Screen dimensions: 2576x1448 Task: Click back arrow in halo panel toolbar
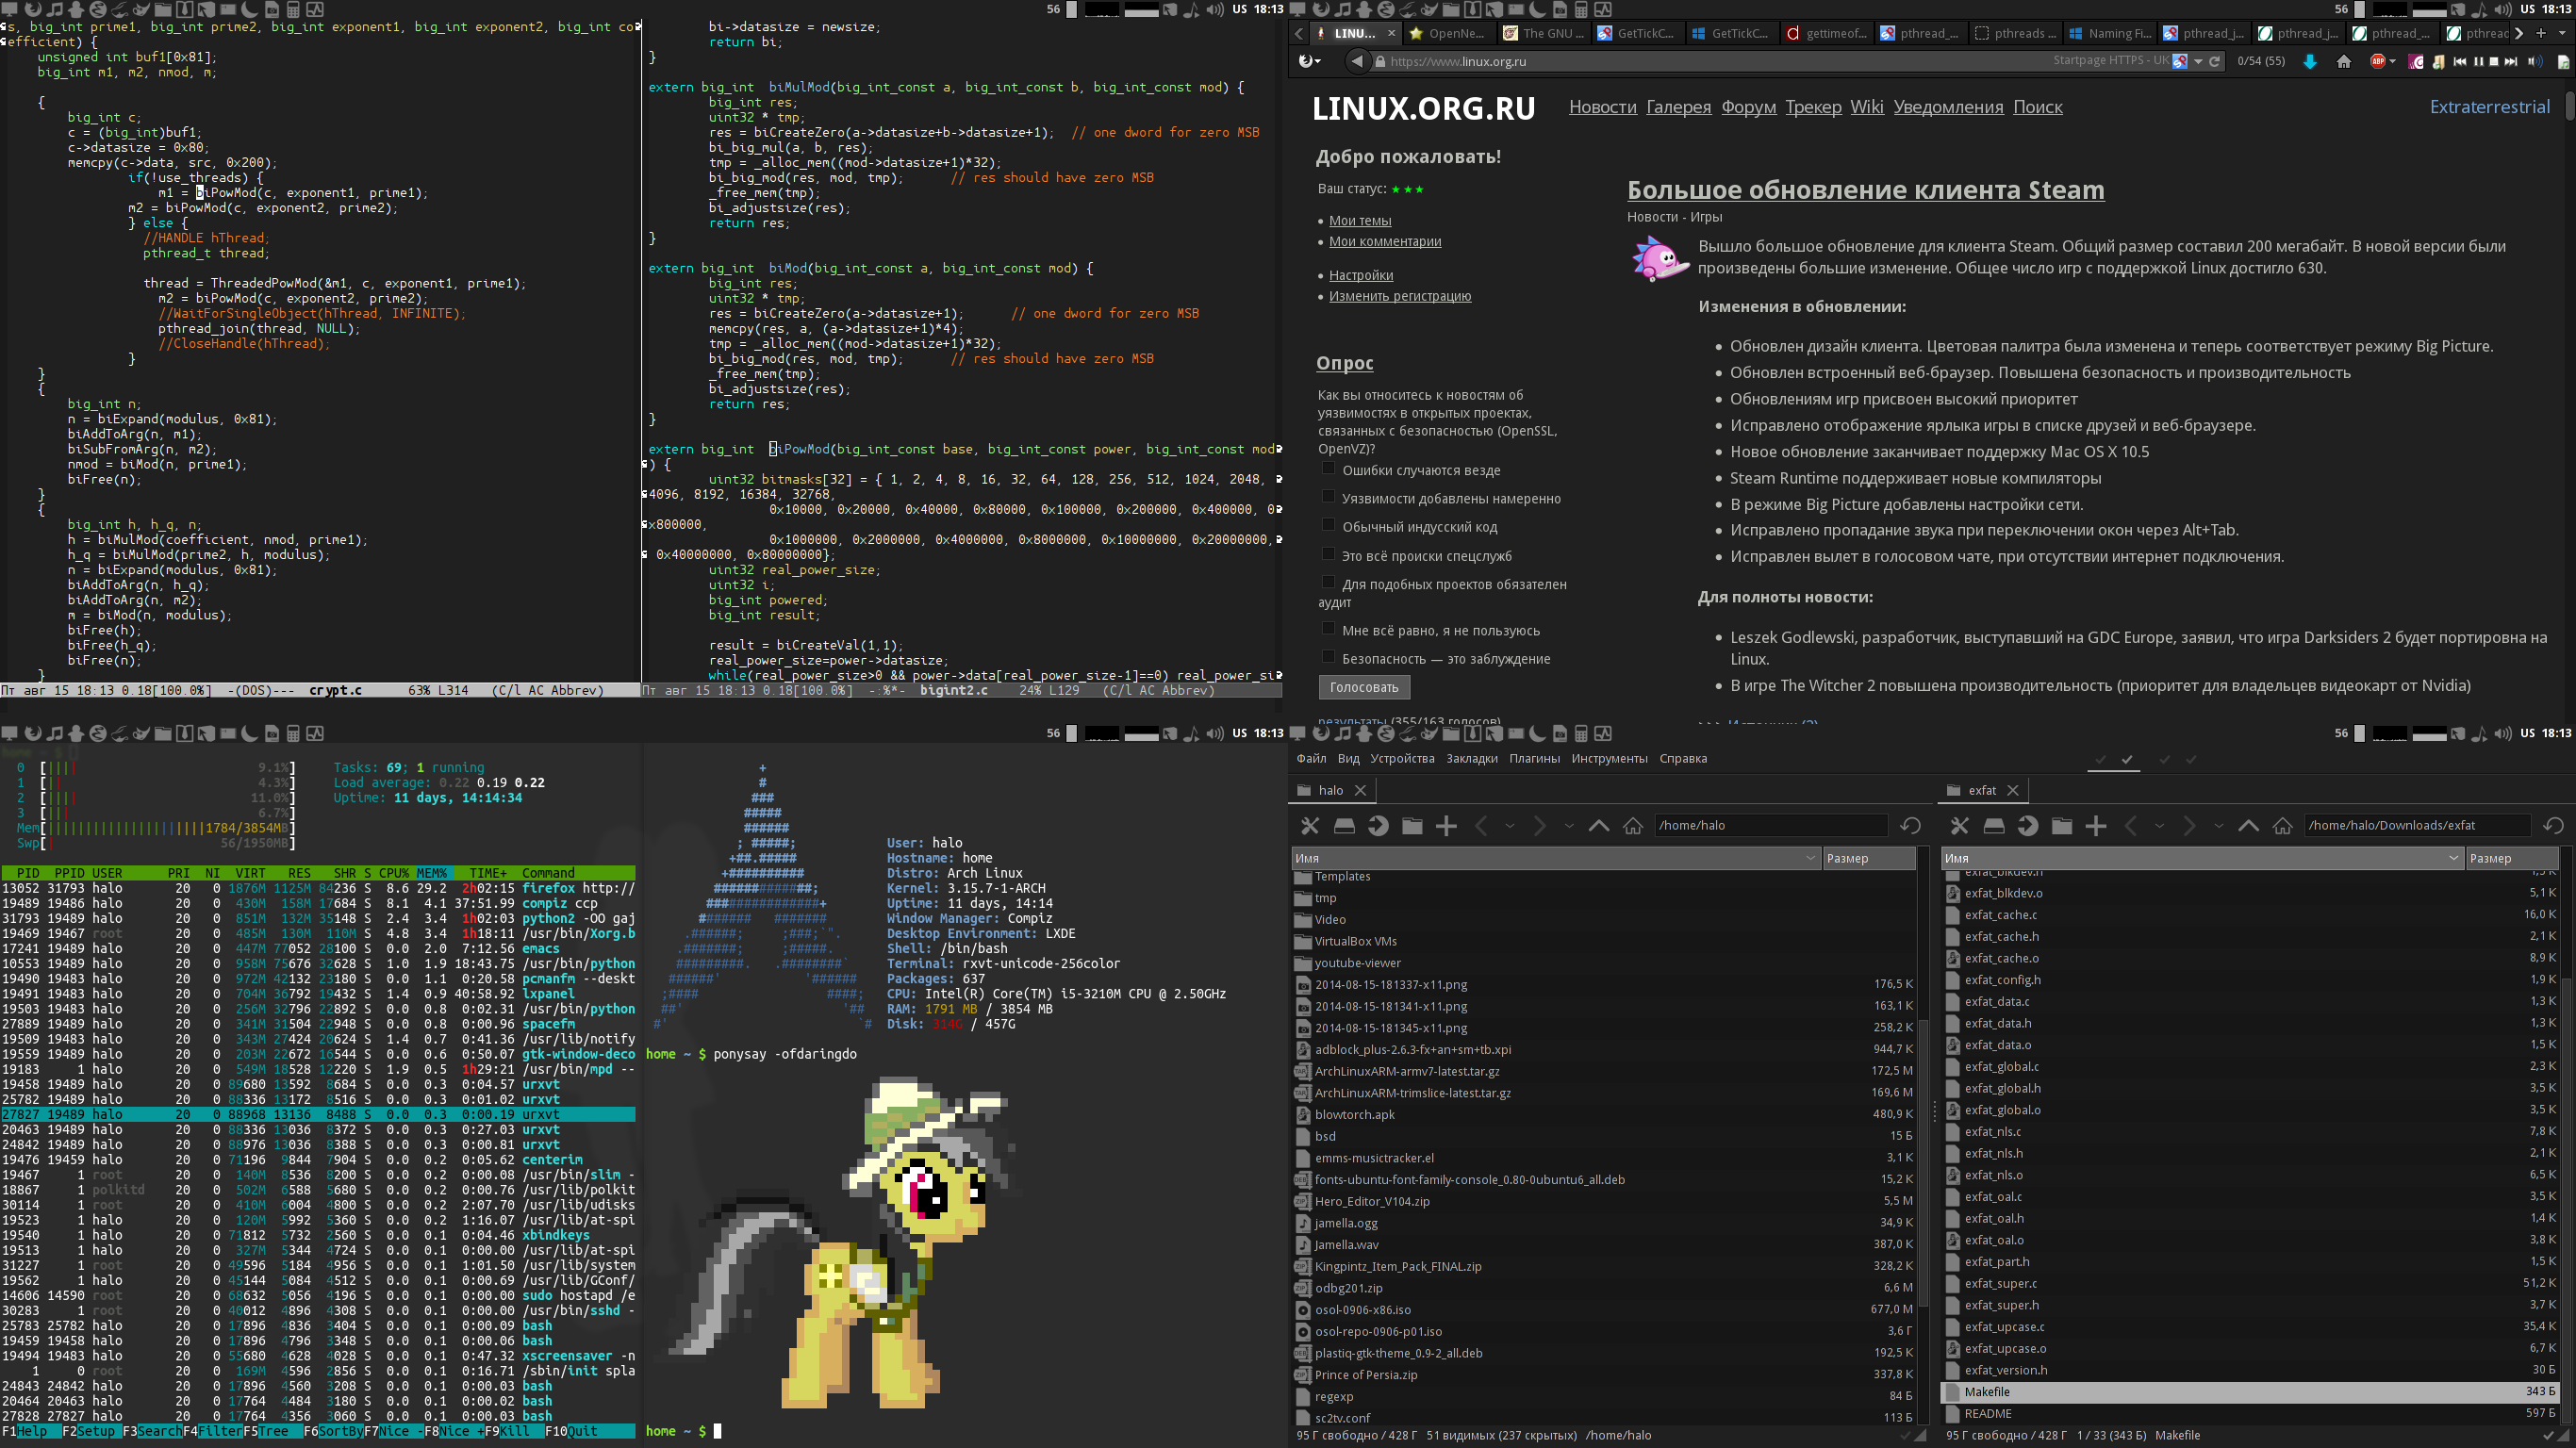tap(1481, 825)
